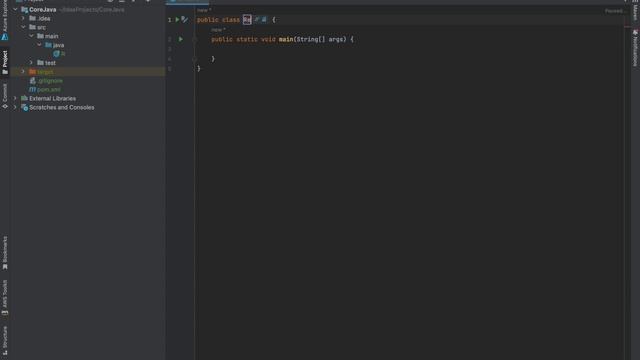
Task: Fold the main method at line 2
Action: click(x=195, y=39)
